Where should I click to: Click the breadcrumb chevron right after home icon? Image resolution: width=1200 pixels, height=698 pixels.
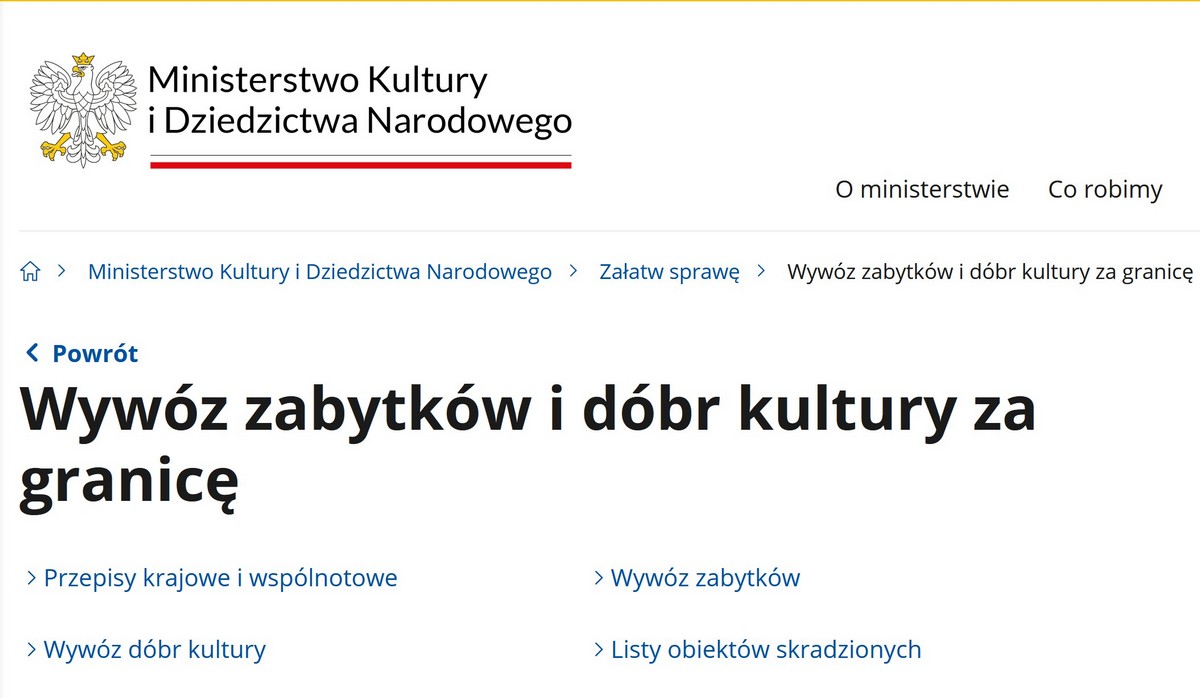62,272
